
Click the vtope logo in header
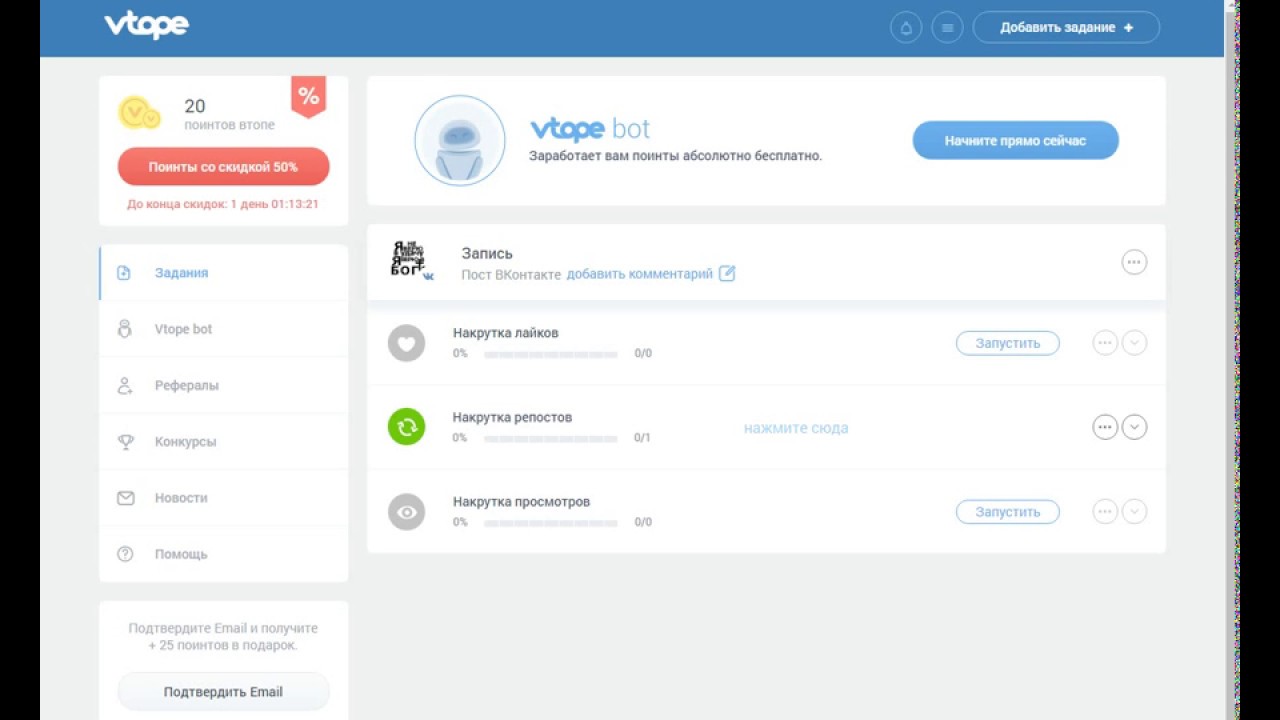click(x=146, y=25)
